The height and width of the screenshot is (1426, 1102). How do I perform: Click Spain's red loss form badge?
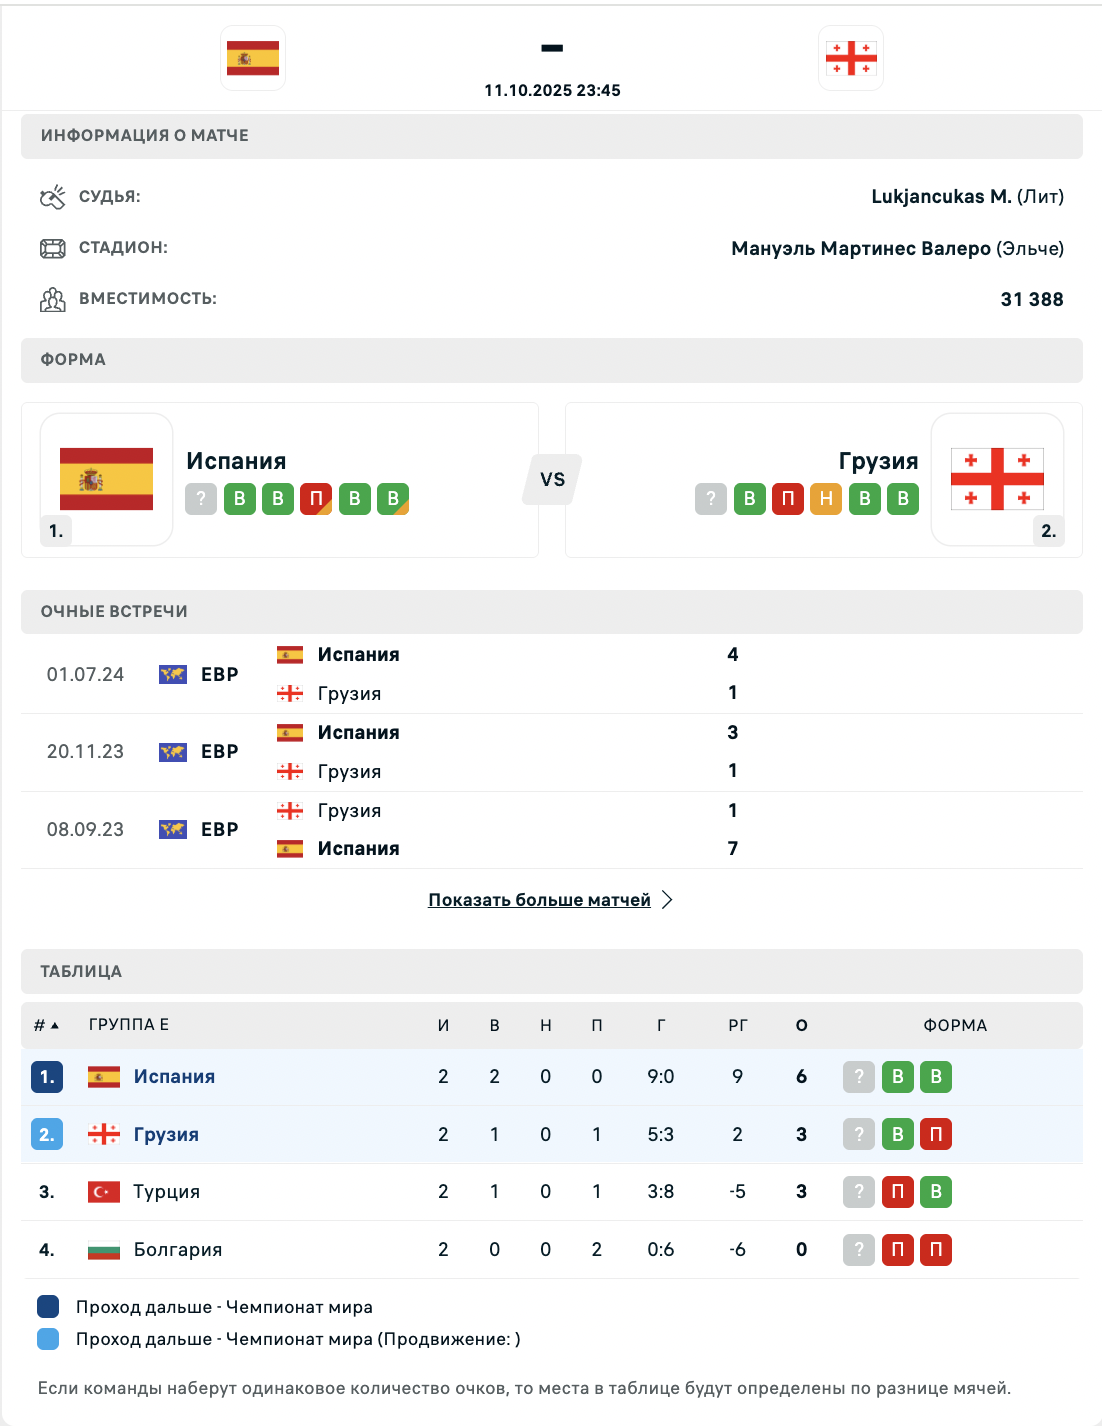tap(316, 498)
